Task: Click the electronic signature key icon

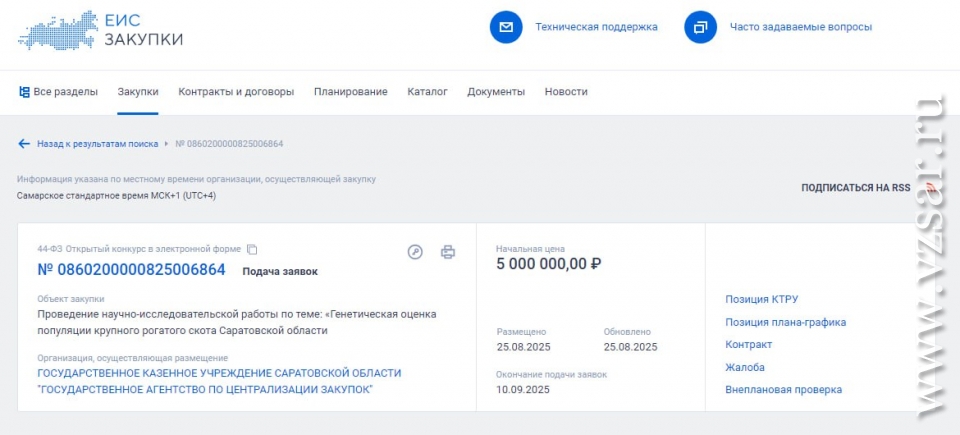Action: [415, 252]
